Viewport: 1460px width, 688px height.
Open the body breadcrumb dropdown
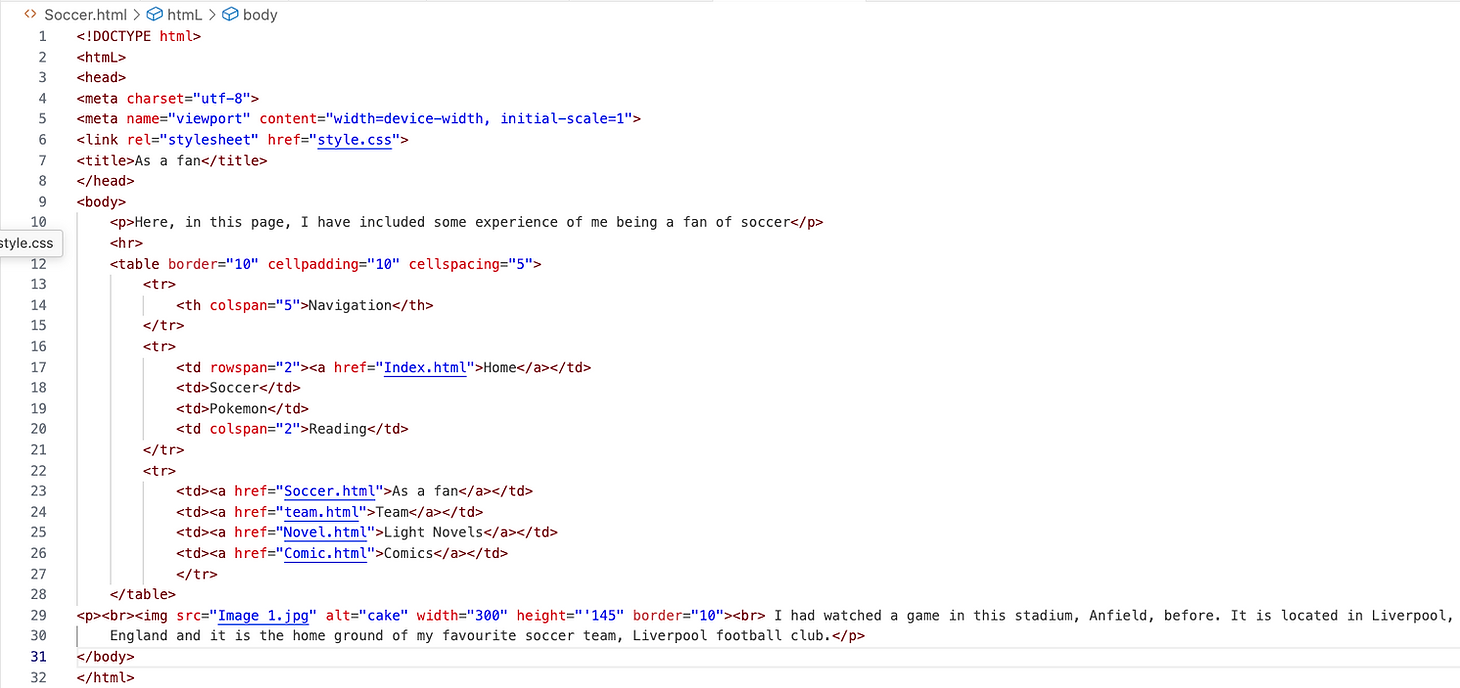coord(258,14)
